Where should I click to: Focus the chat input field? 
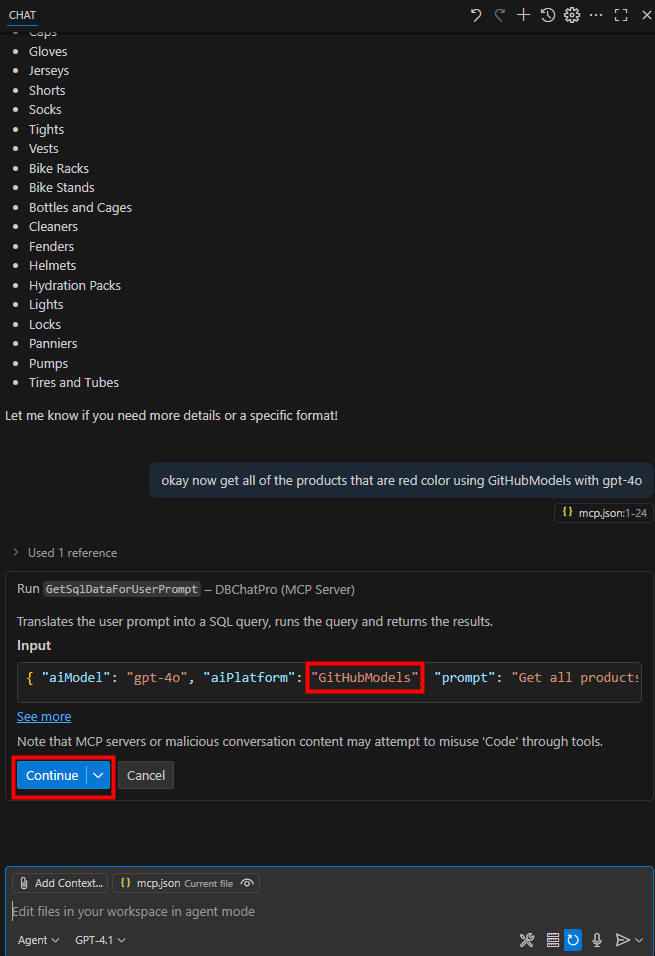click(x=329, y=911)
